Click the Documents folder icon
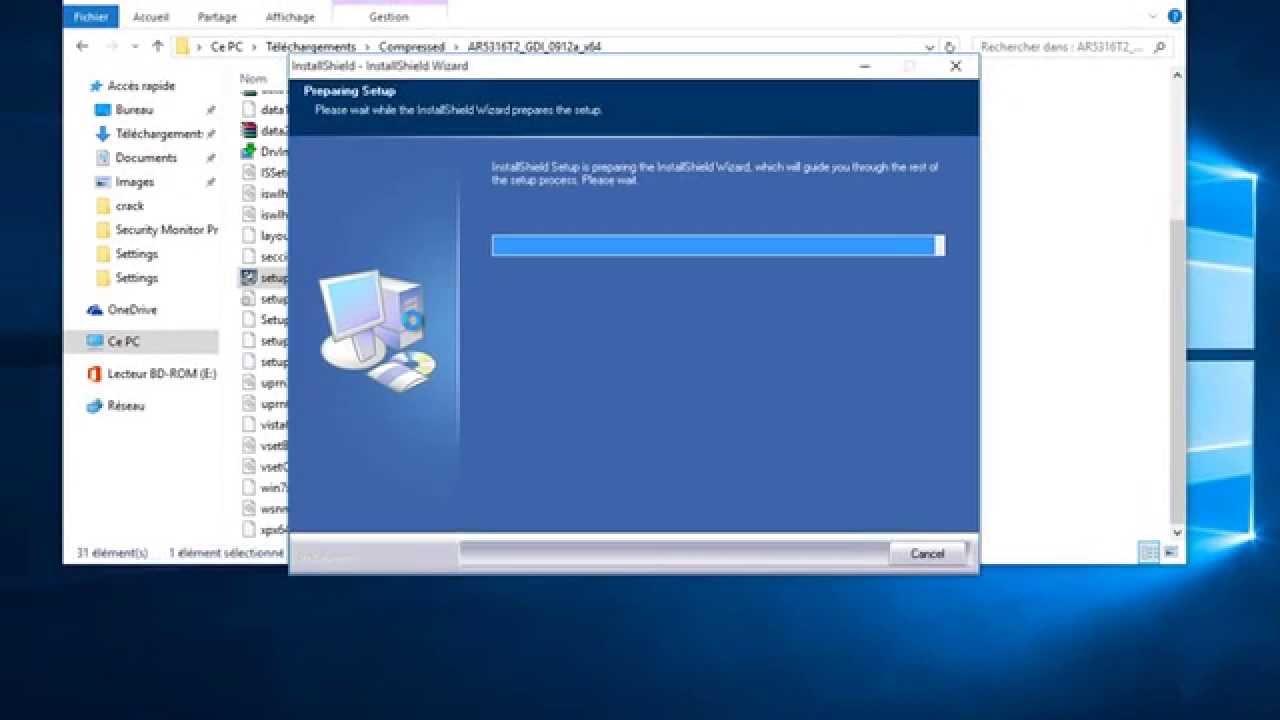Screen dimensions: 1280x720 click(102, 158)
